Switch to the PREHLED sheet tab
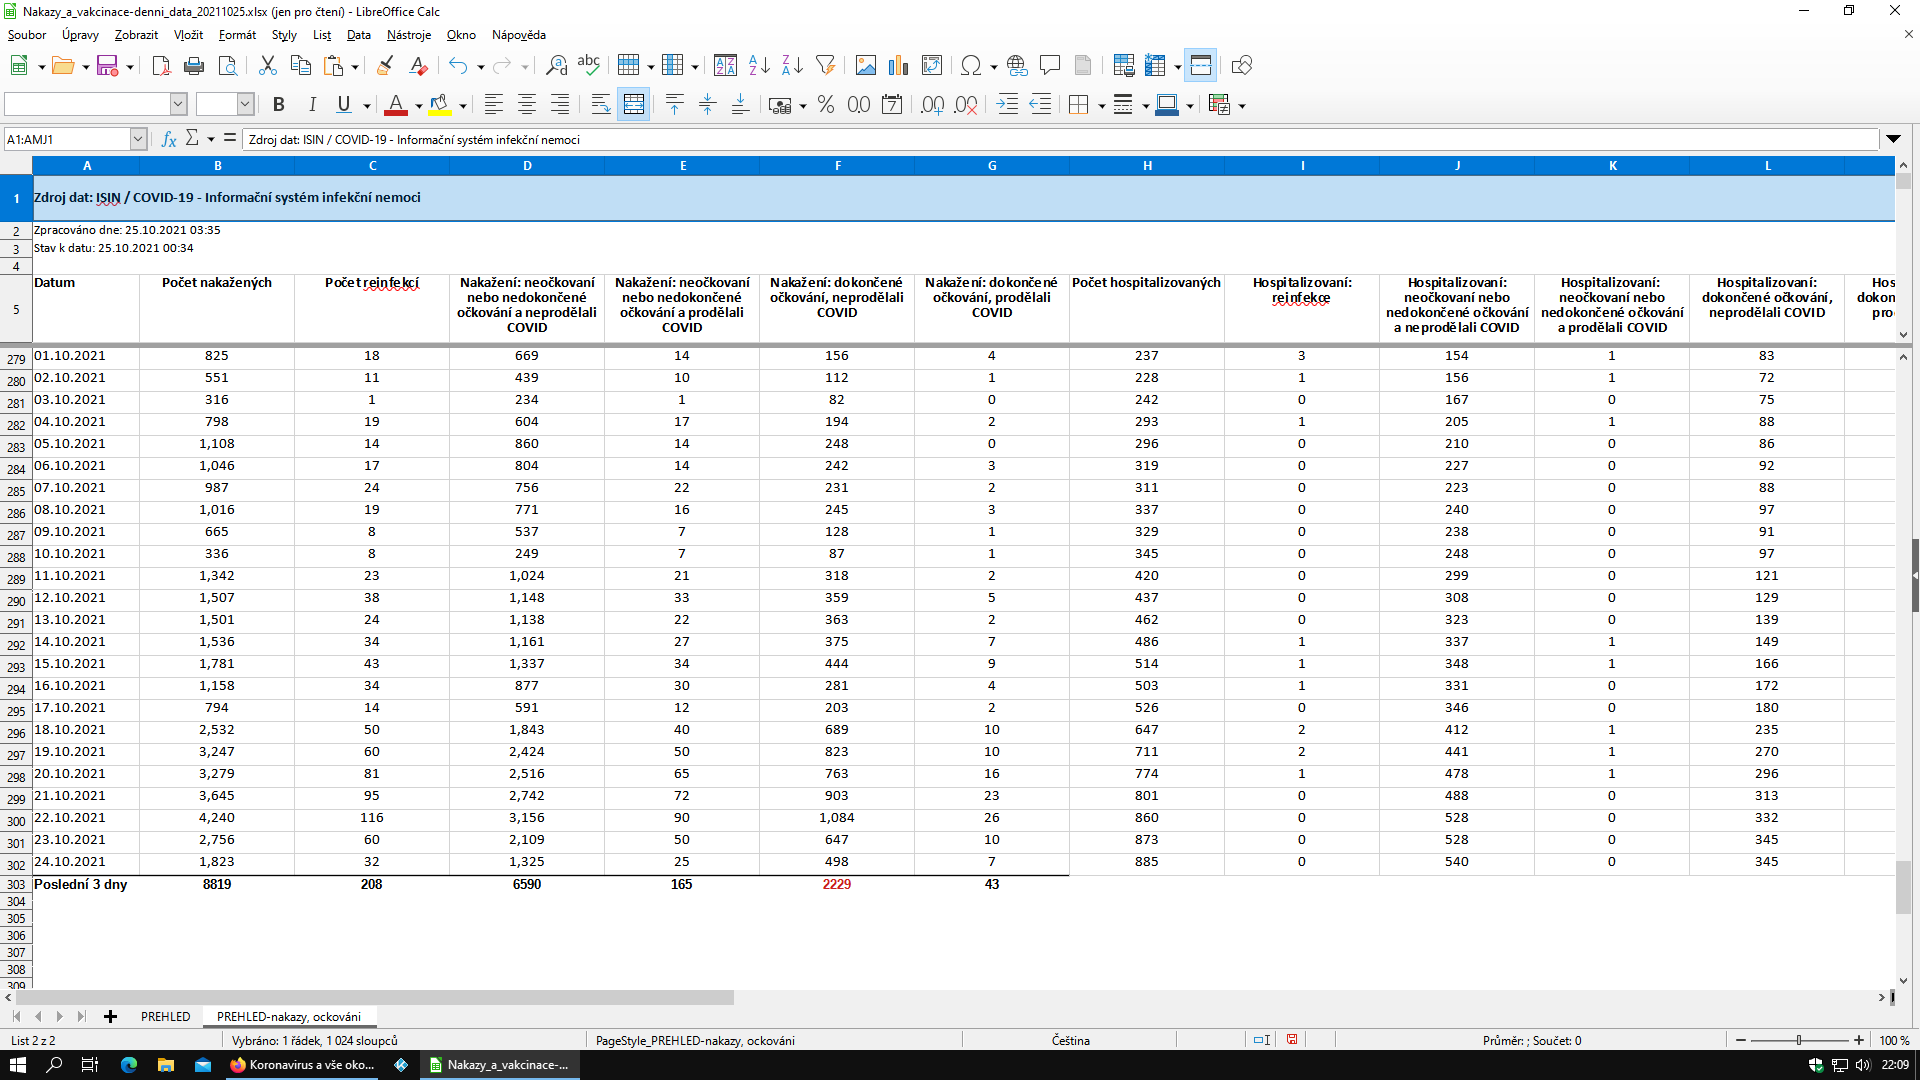This screenshot has width=1920, height=1080. pos(165,1017)
